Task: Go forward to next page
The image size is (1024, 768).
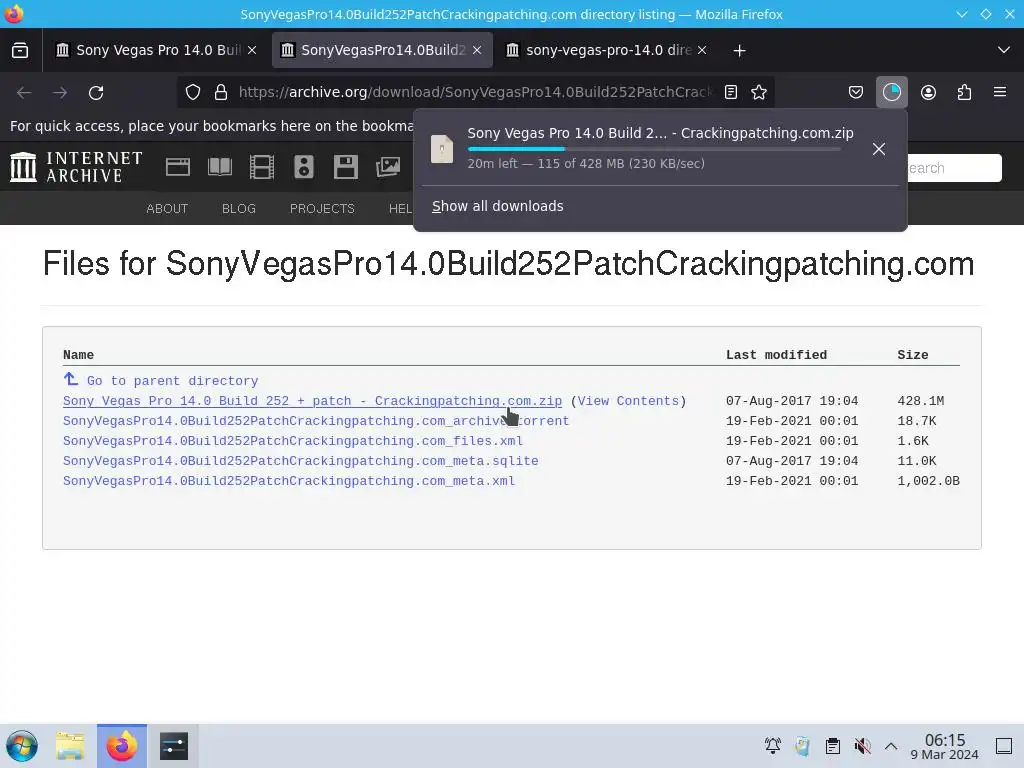Action: click(x=60, y=93)
